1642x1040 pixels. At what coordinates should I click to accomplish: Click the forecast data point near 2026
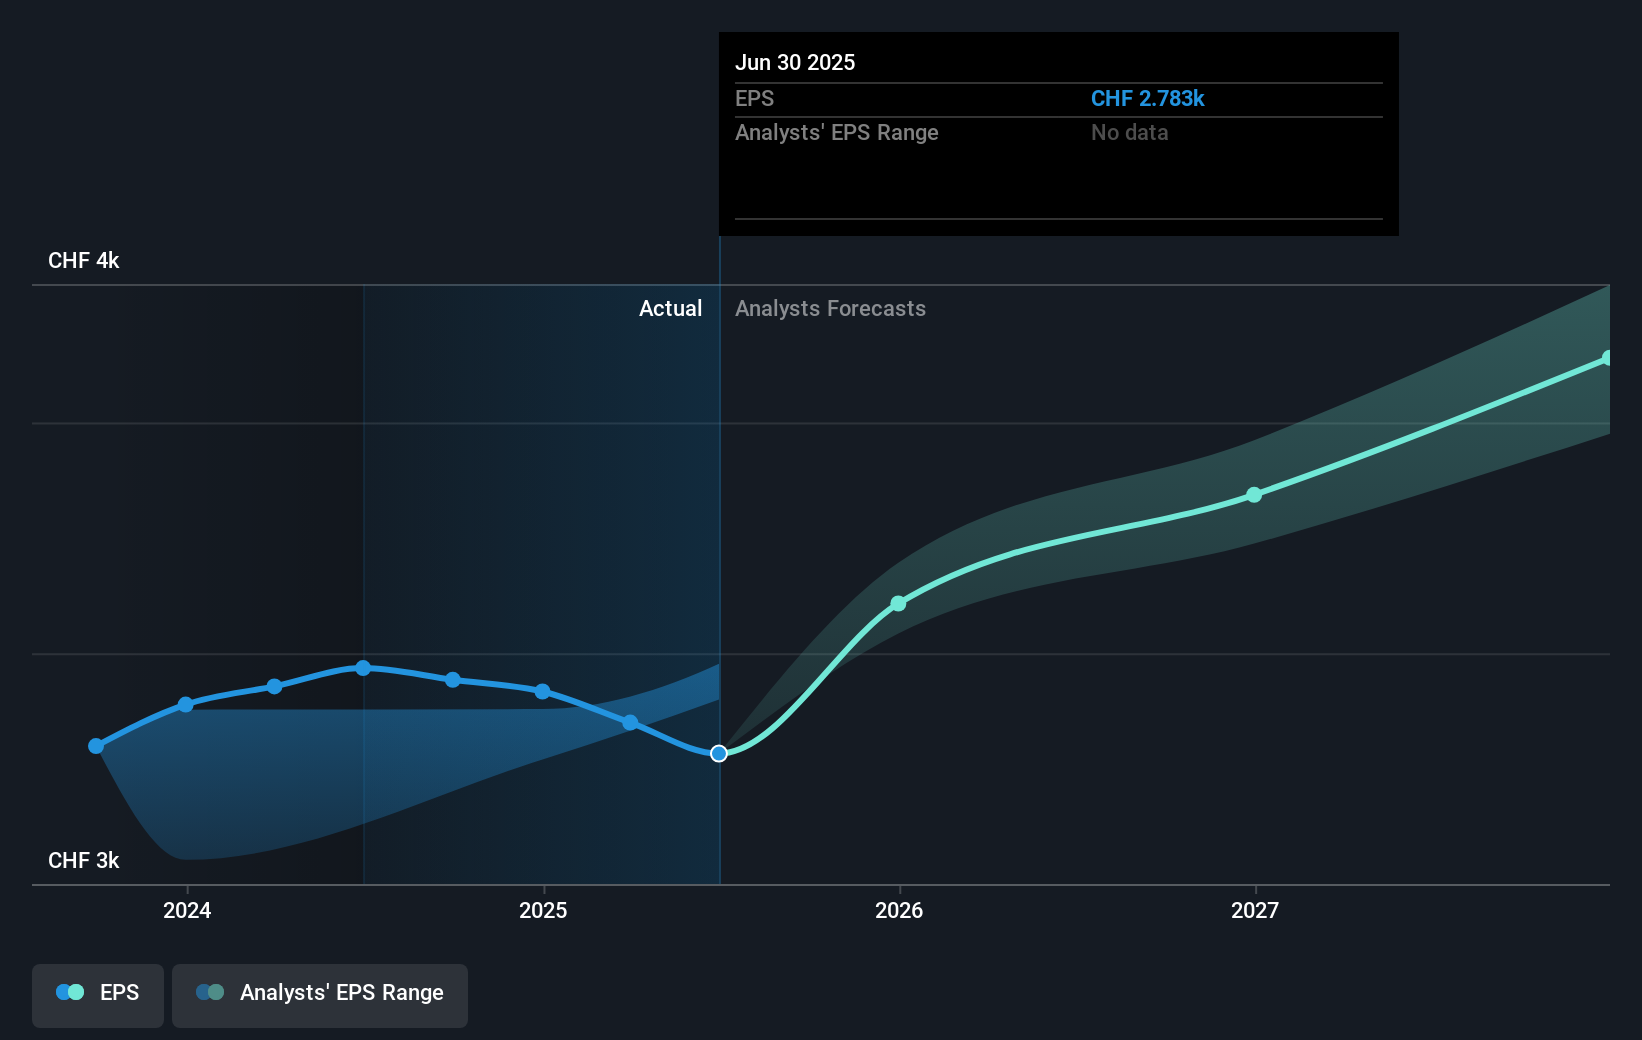pyautogui.click(x=897, y=603)
